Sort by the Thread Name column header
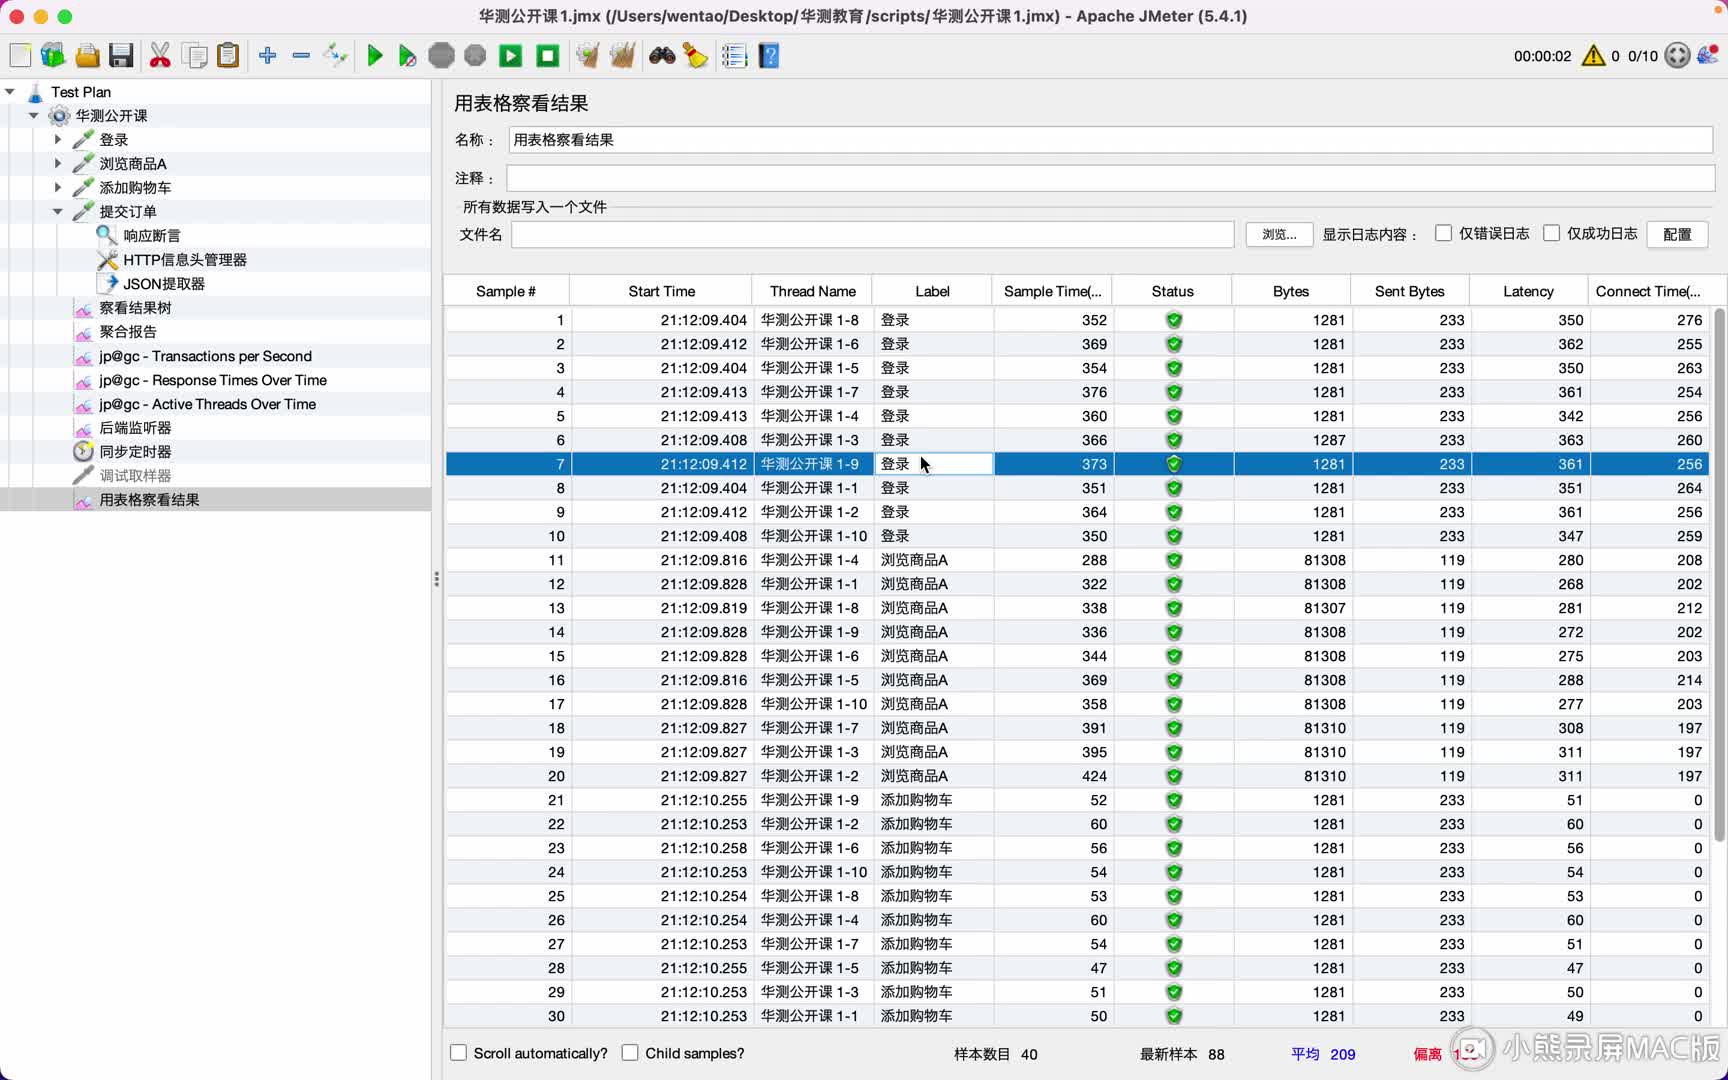The image size is (1728, 1080). pyautogui.click(x=813, y=291)
